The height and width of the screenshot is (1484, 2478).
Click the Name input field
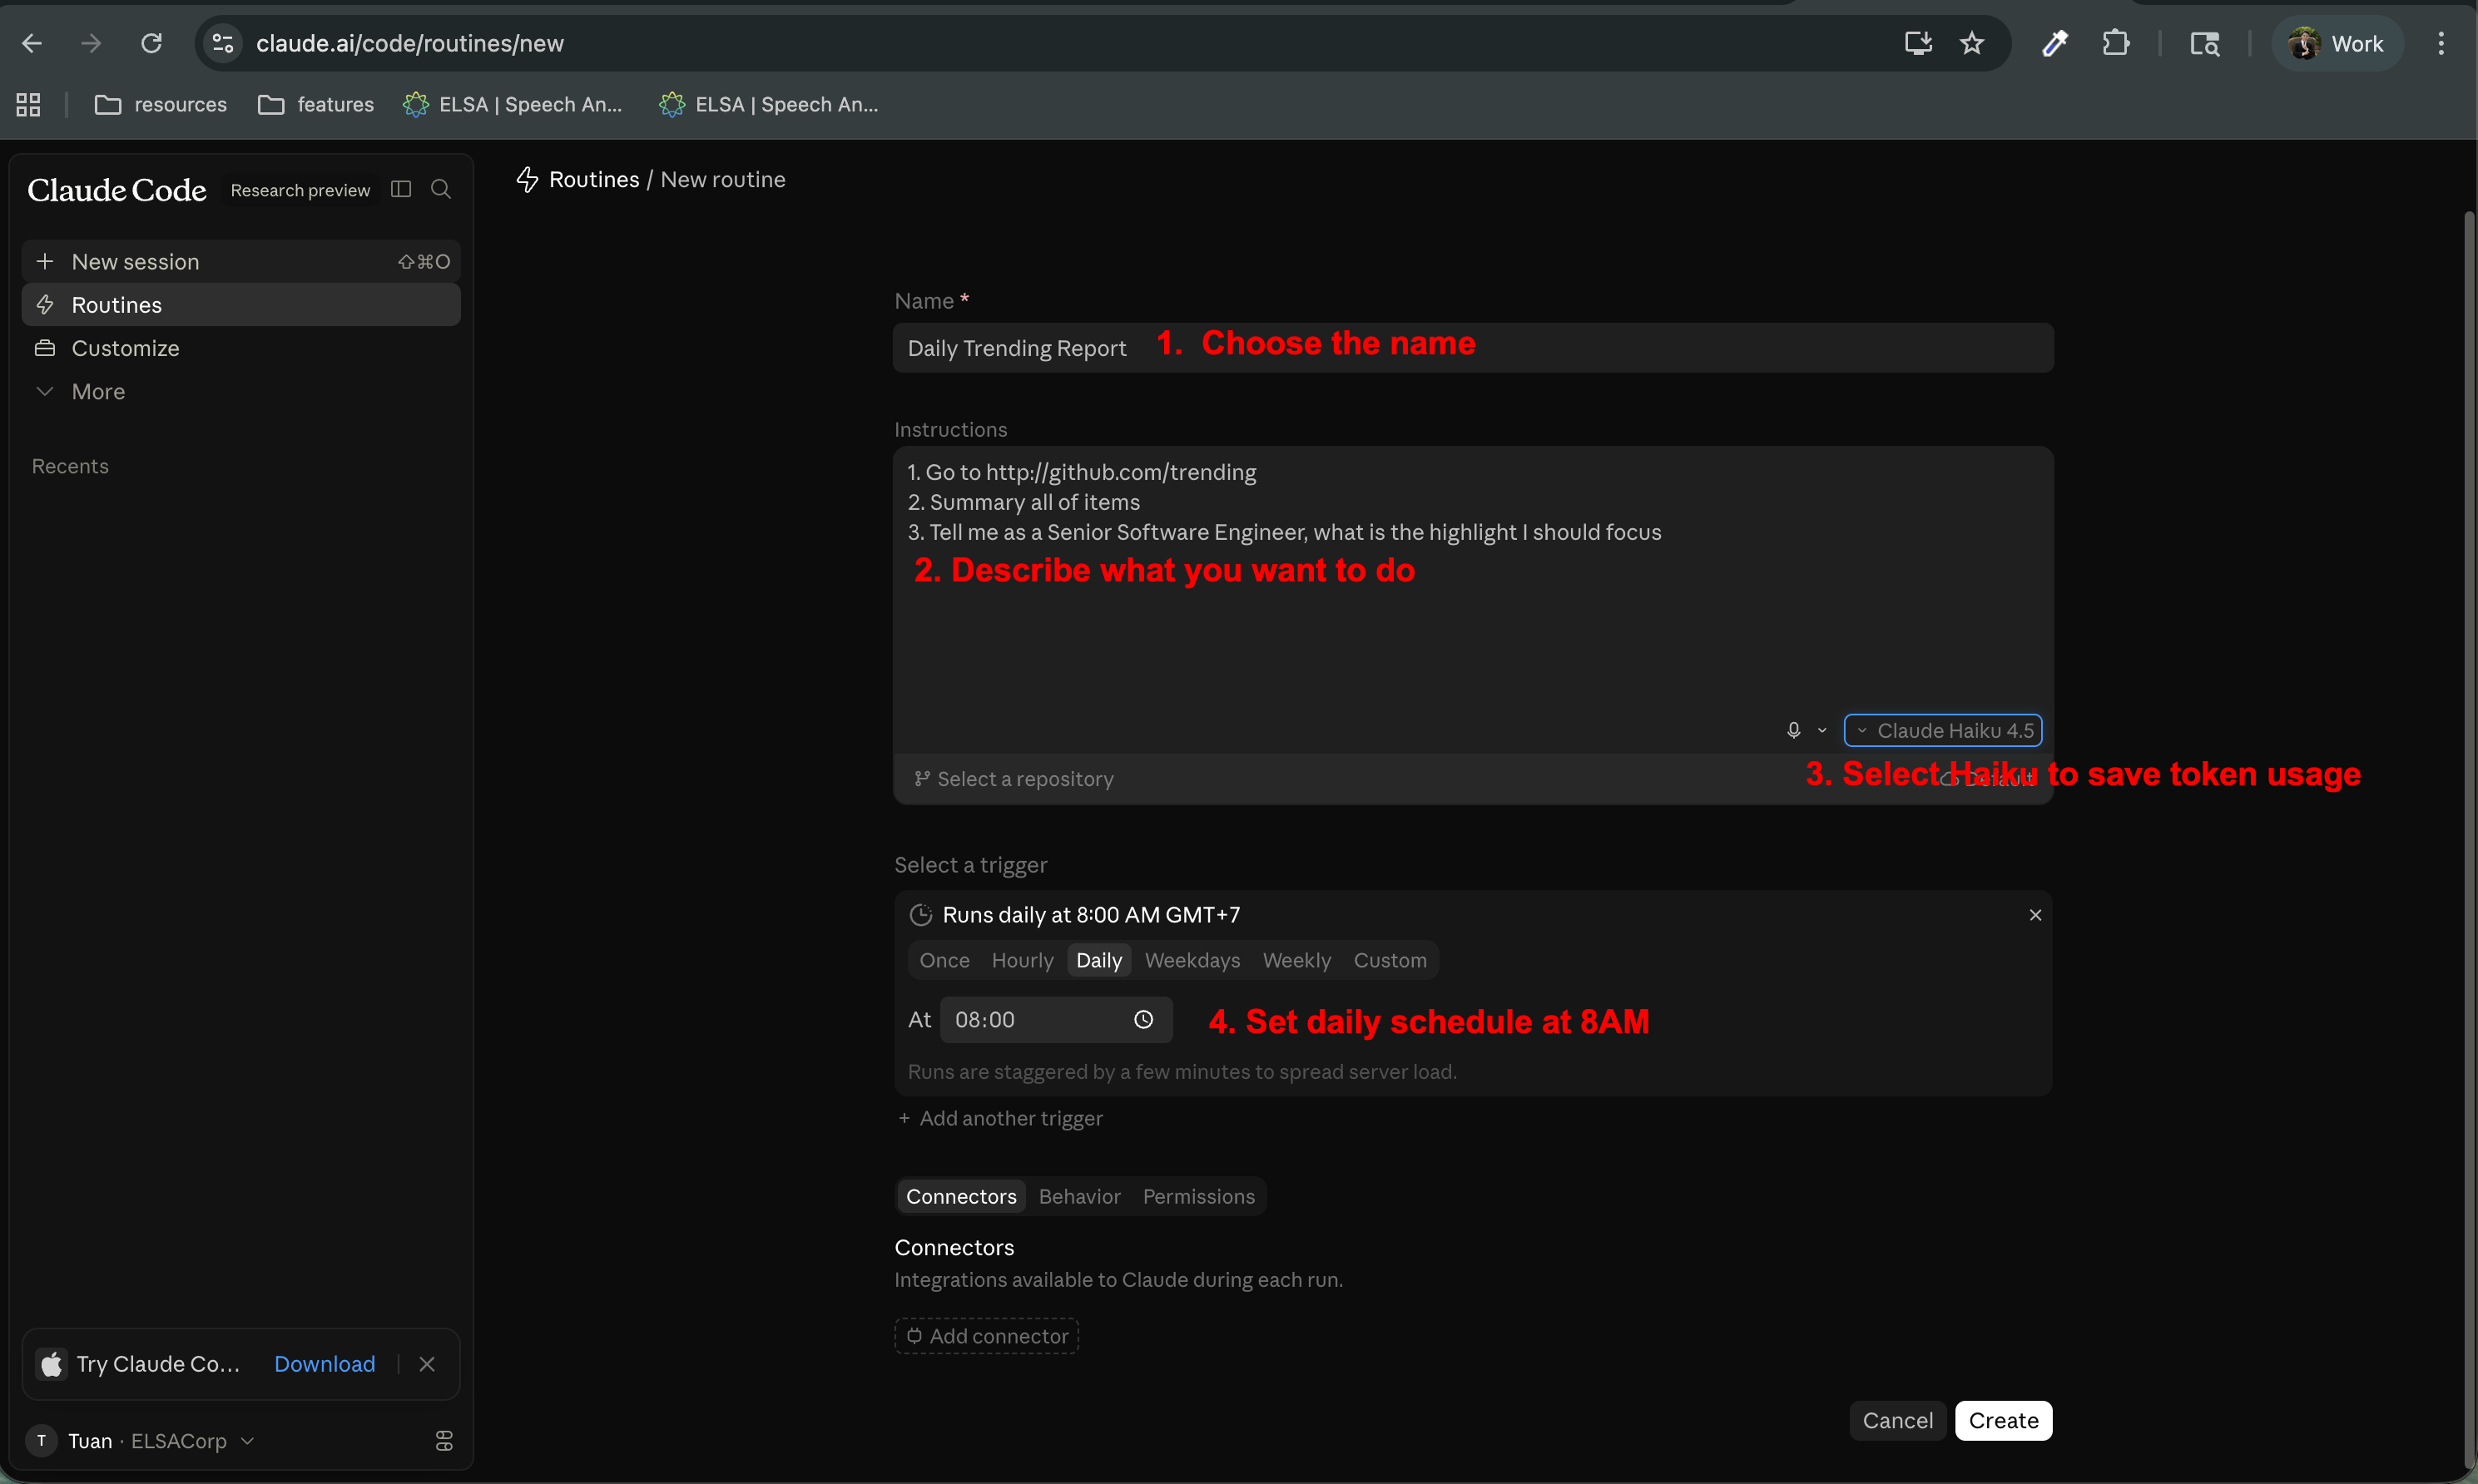tap(1472, 348)
